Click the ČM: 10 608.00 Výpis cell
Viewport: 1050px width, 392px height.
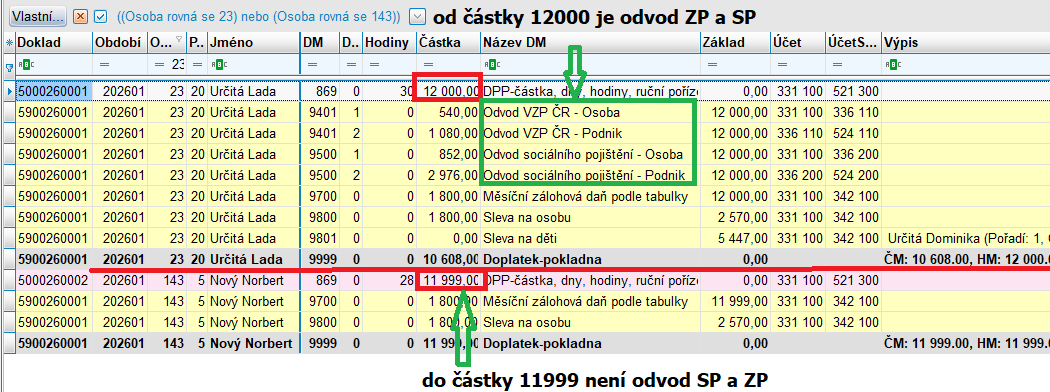pyautogui.click(x=965, y=259)
